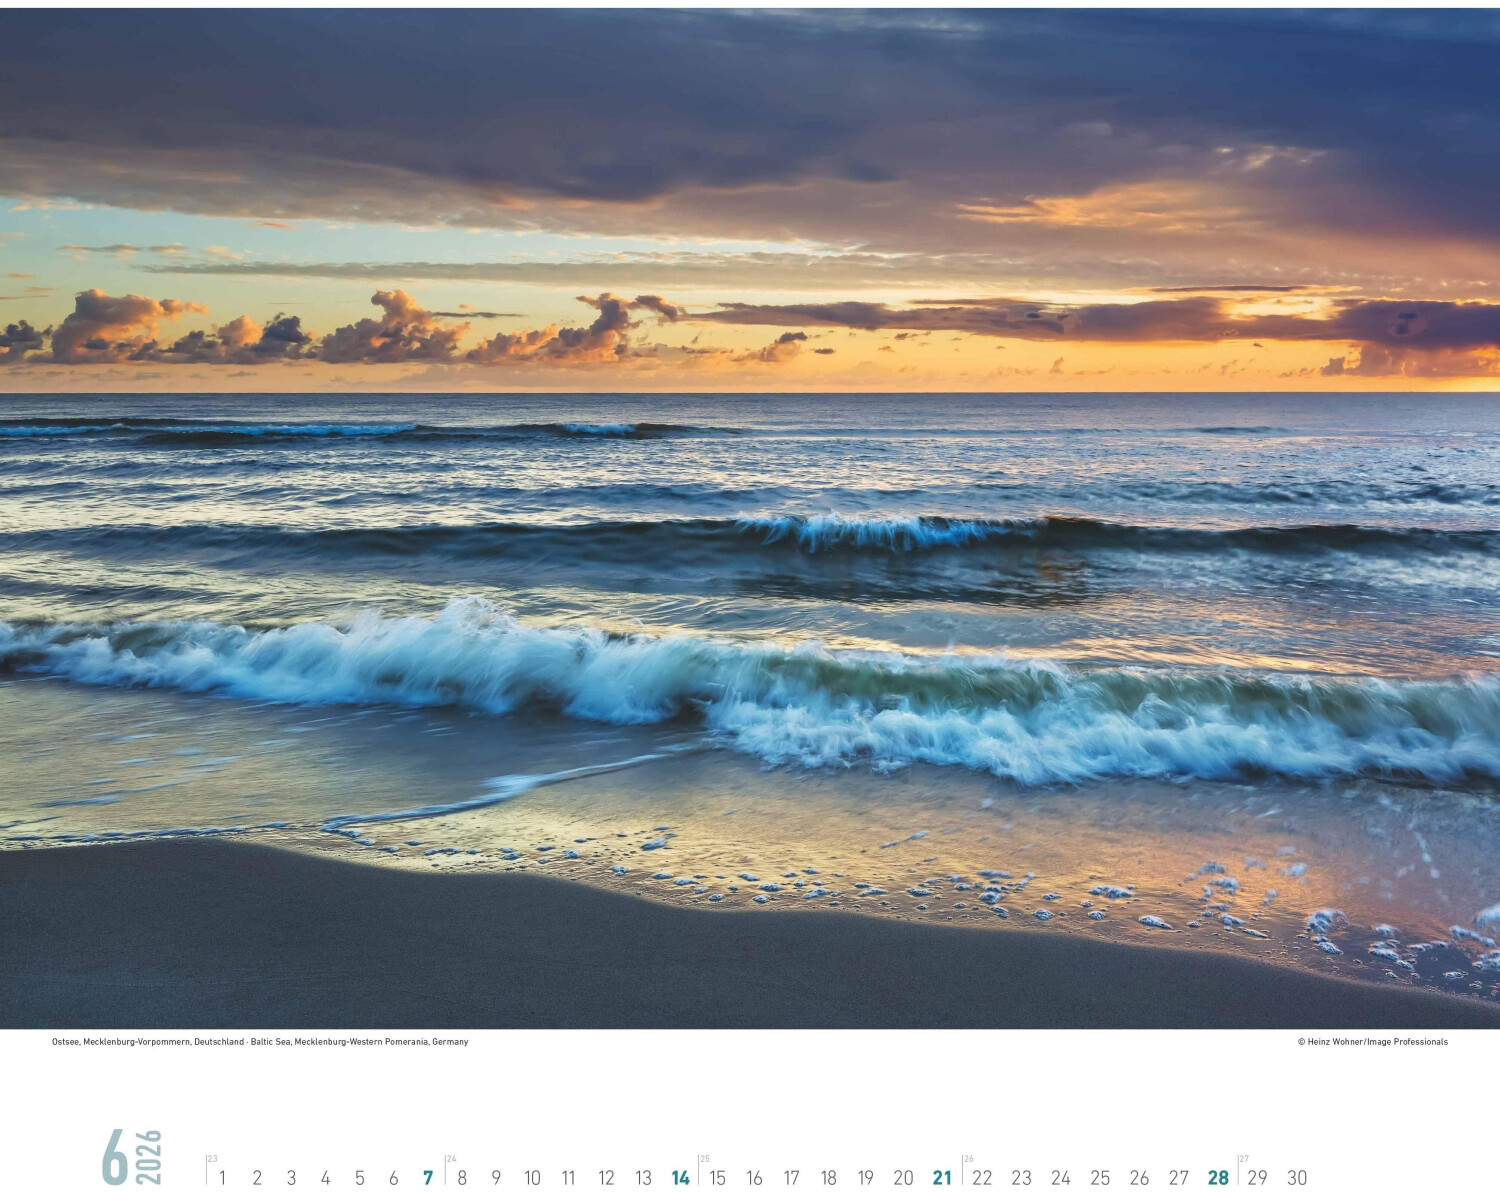Click the vertical year label 2026
Viewport: 1500px width, 1192px height.
point(149,1157)
